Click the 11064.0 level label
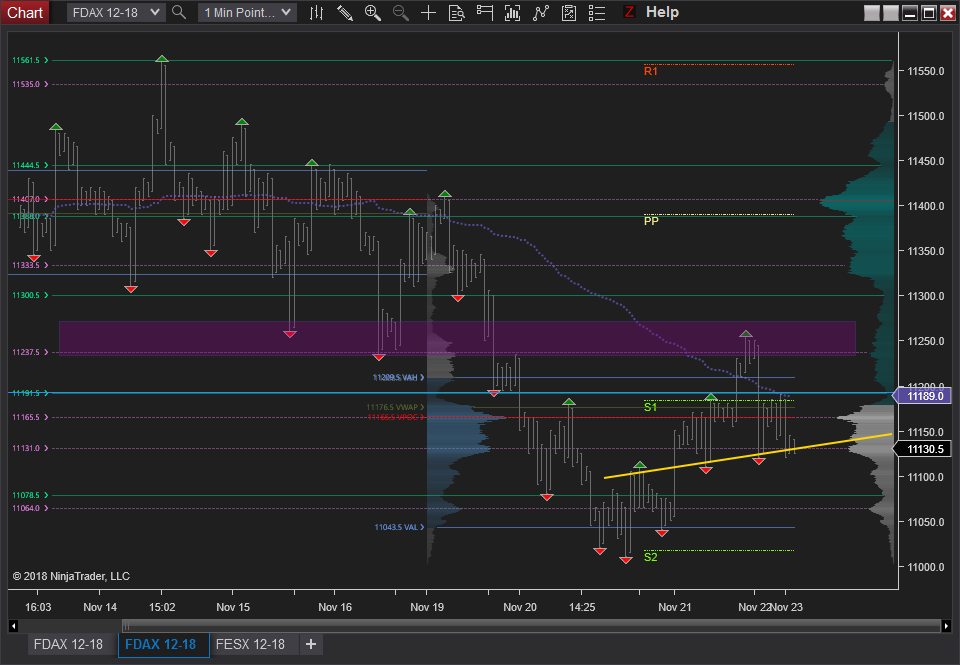 pos(26,508)
